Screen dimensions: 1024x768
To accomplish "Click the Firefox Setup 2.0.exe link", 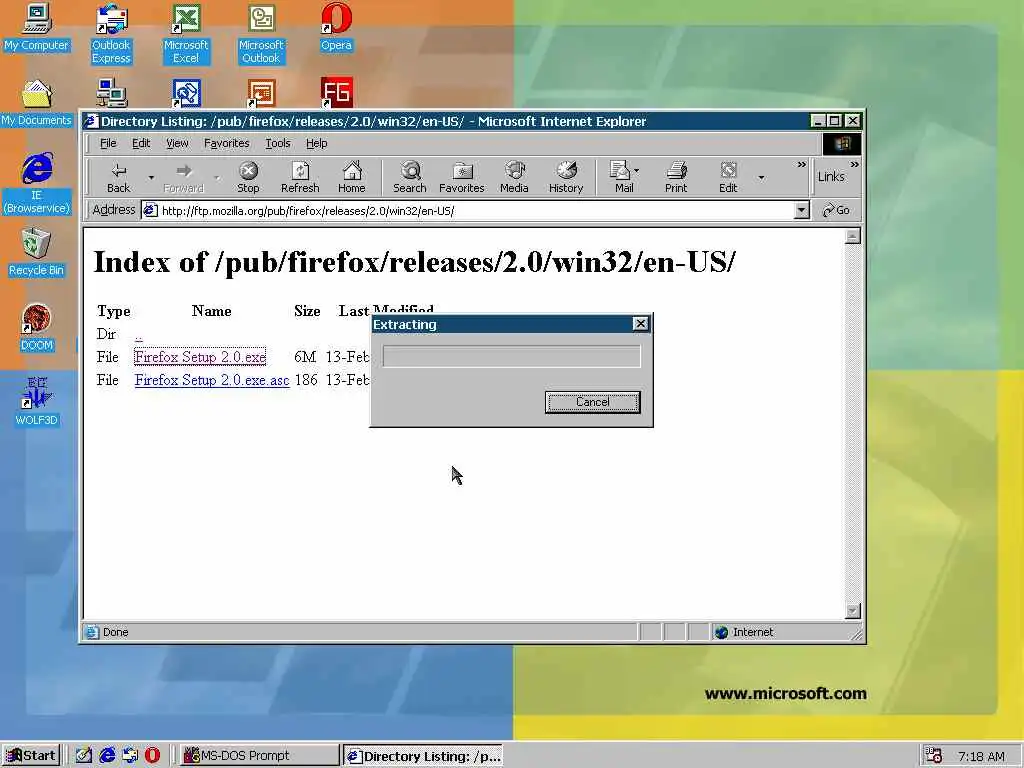I will tap(200, 357).
